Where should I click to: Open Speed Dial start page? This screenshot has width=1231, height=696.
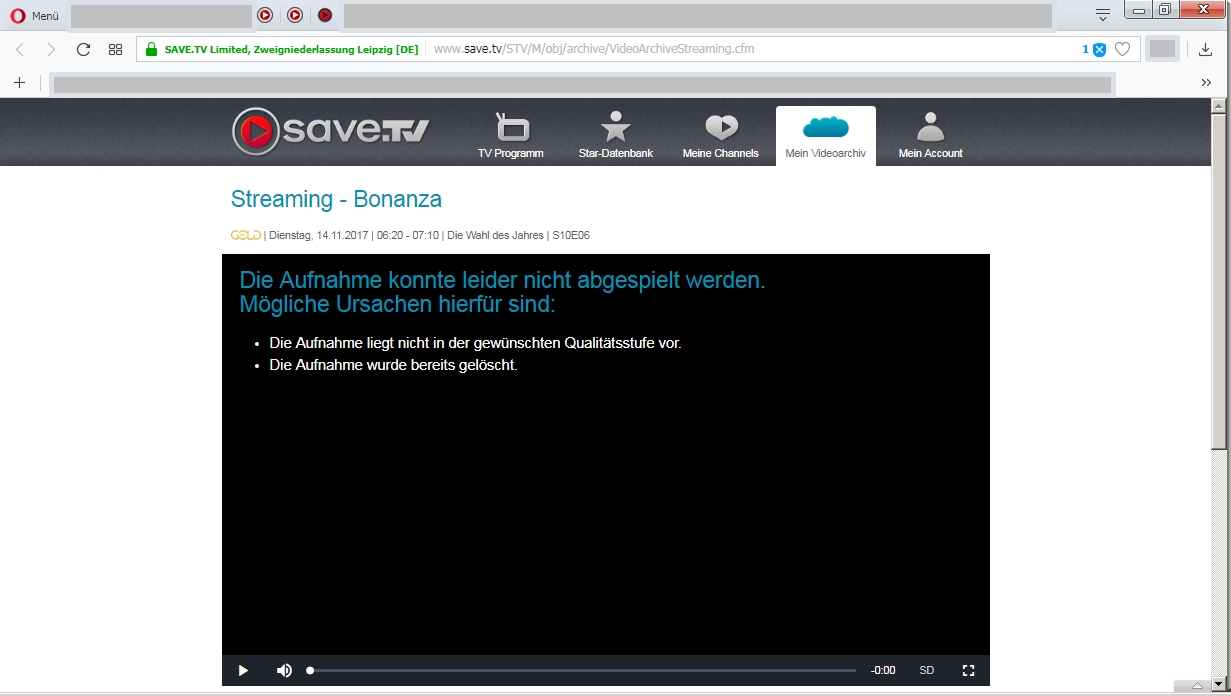[115, 49]
